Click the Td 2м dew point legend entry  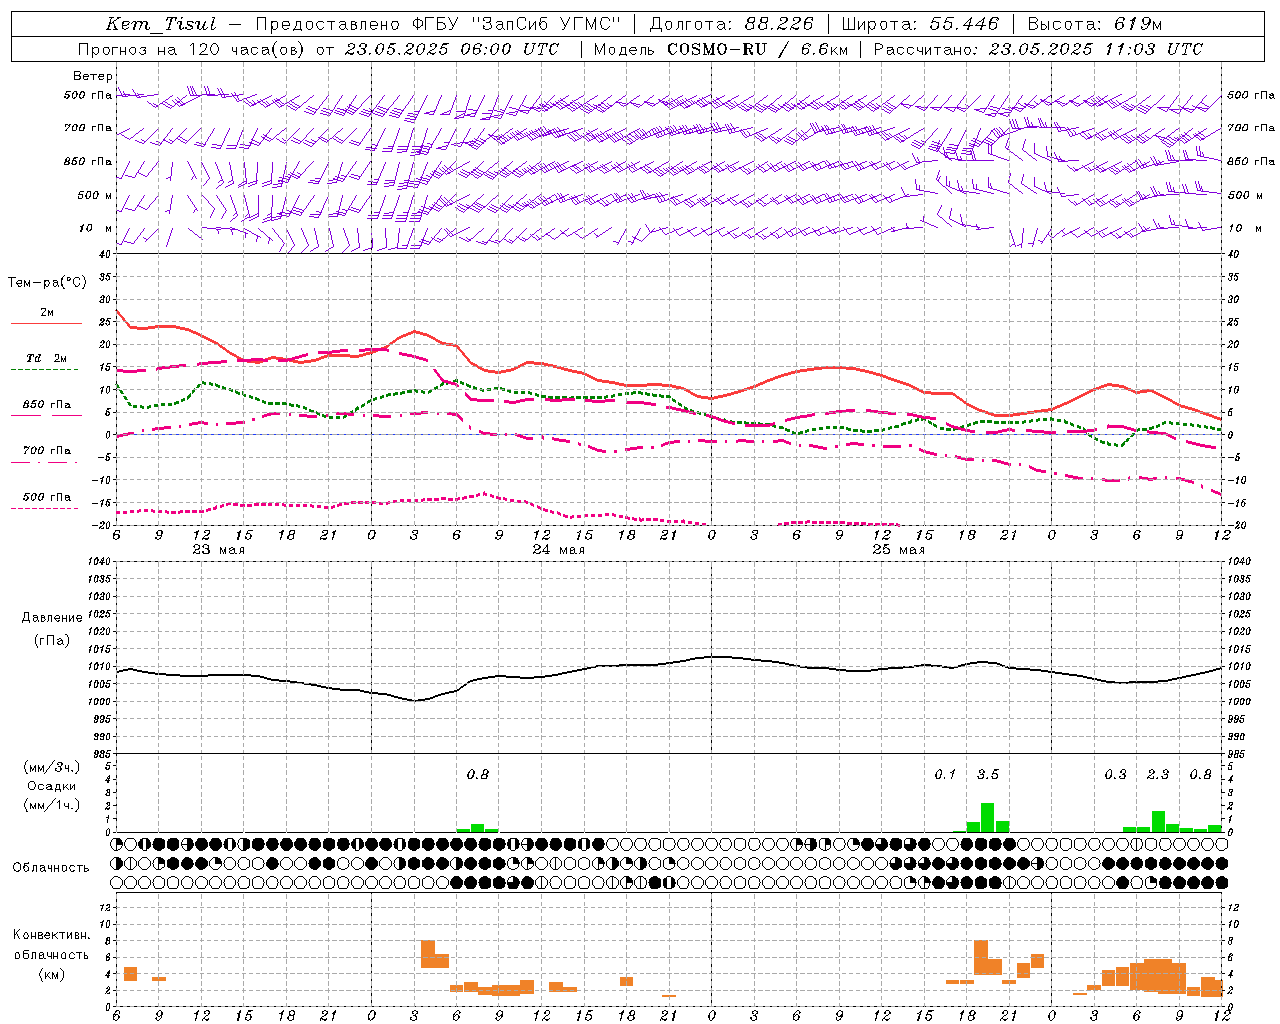pos(46,358)
